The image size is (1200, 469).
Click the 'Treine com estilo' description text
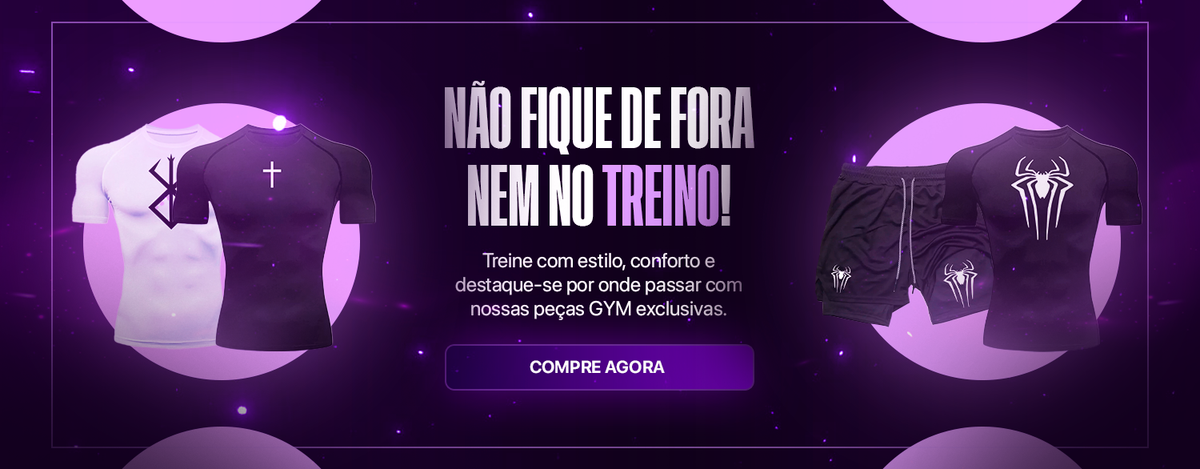599,285
